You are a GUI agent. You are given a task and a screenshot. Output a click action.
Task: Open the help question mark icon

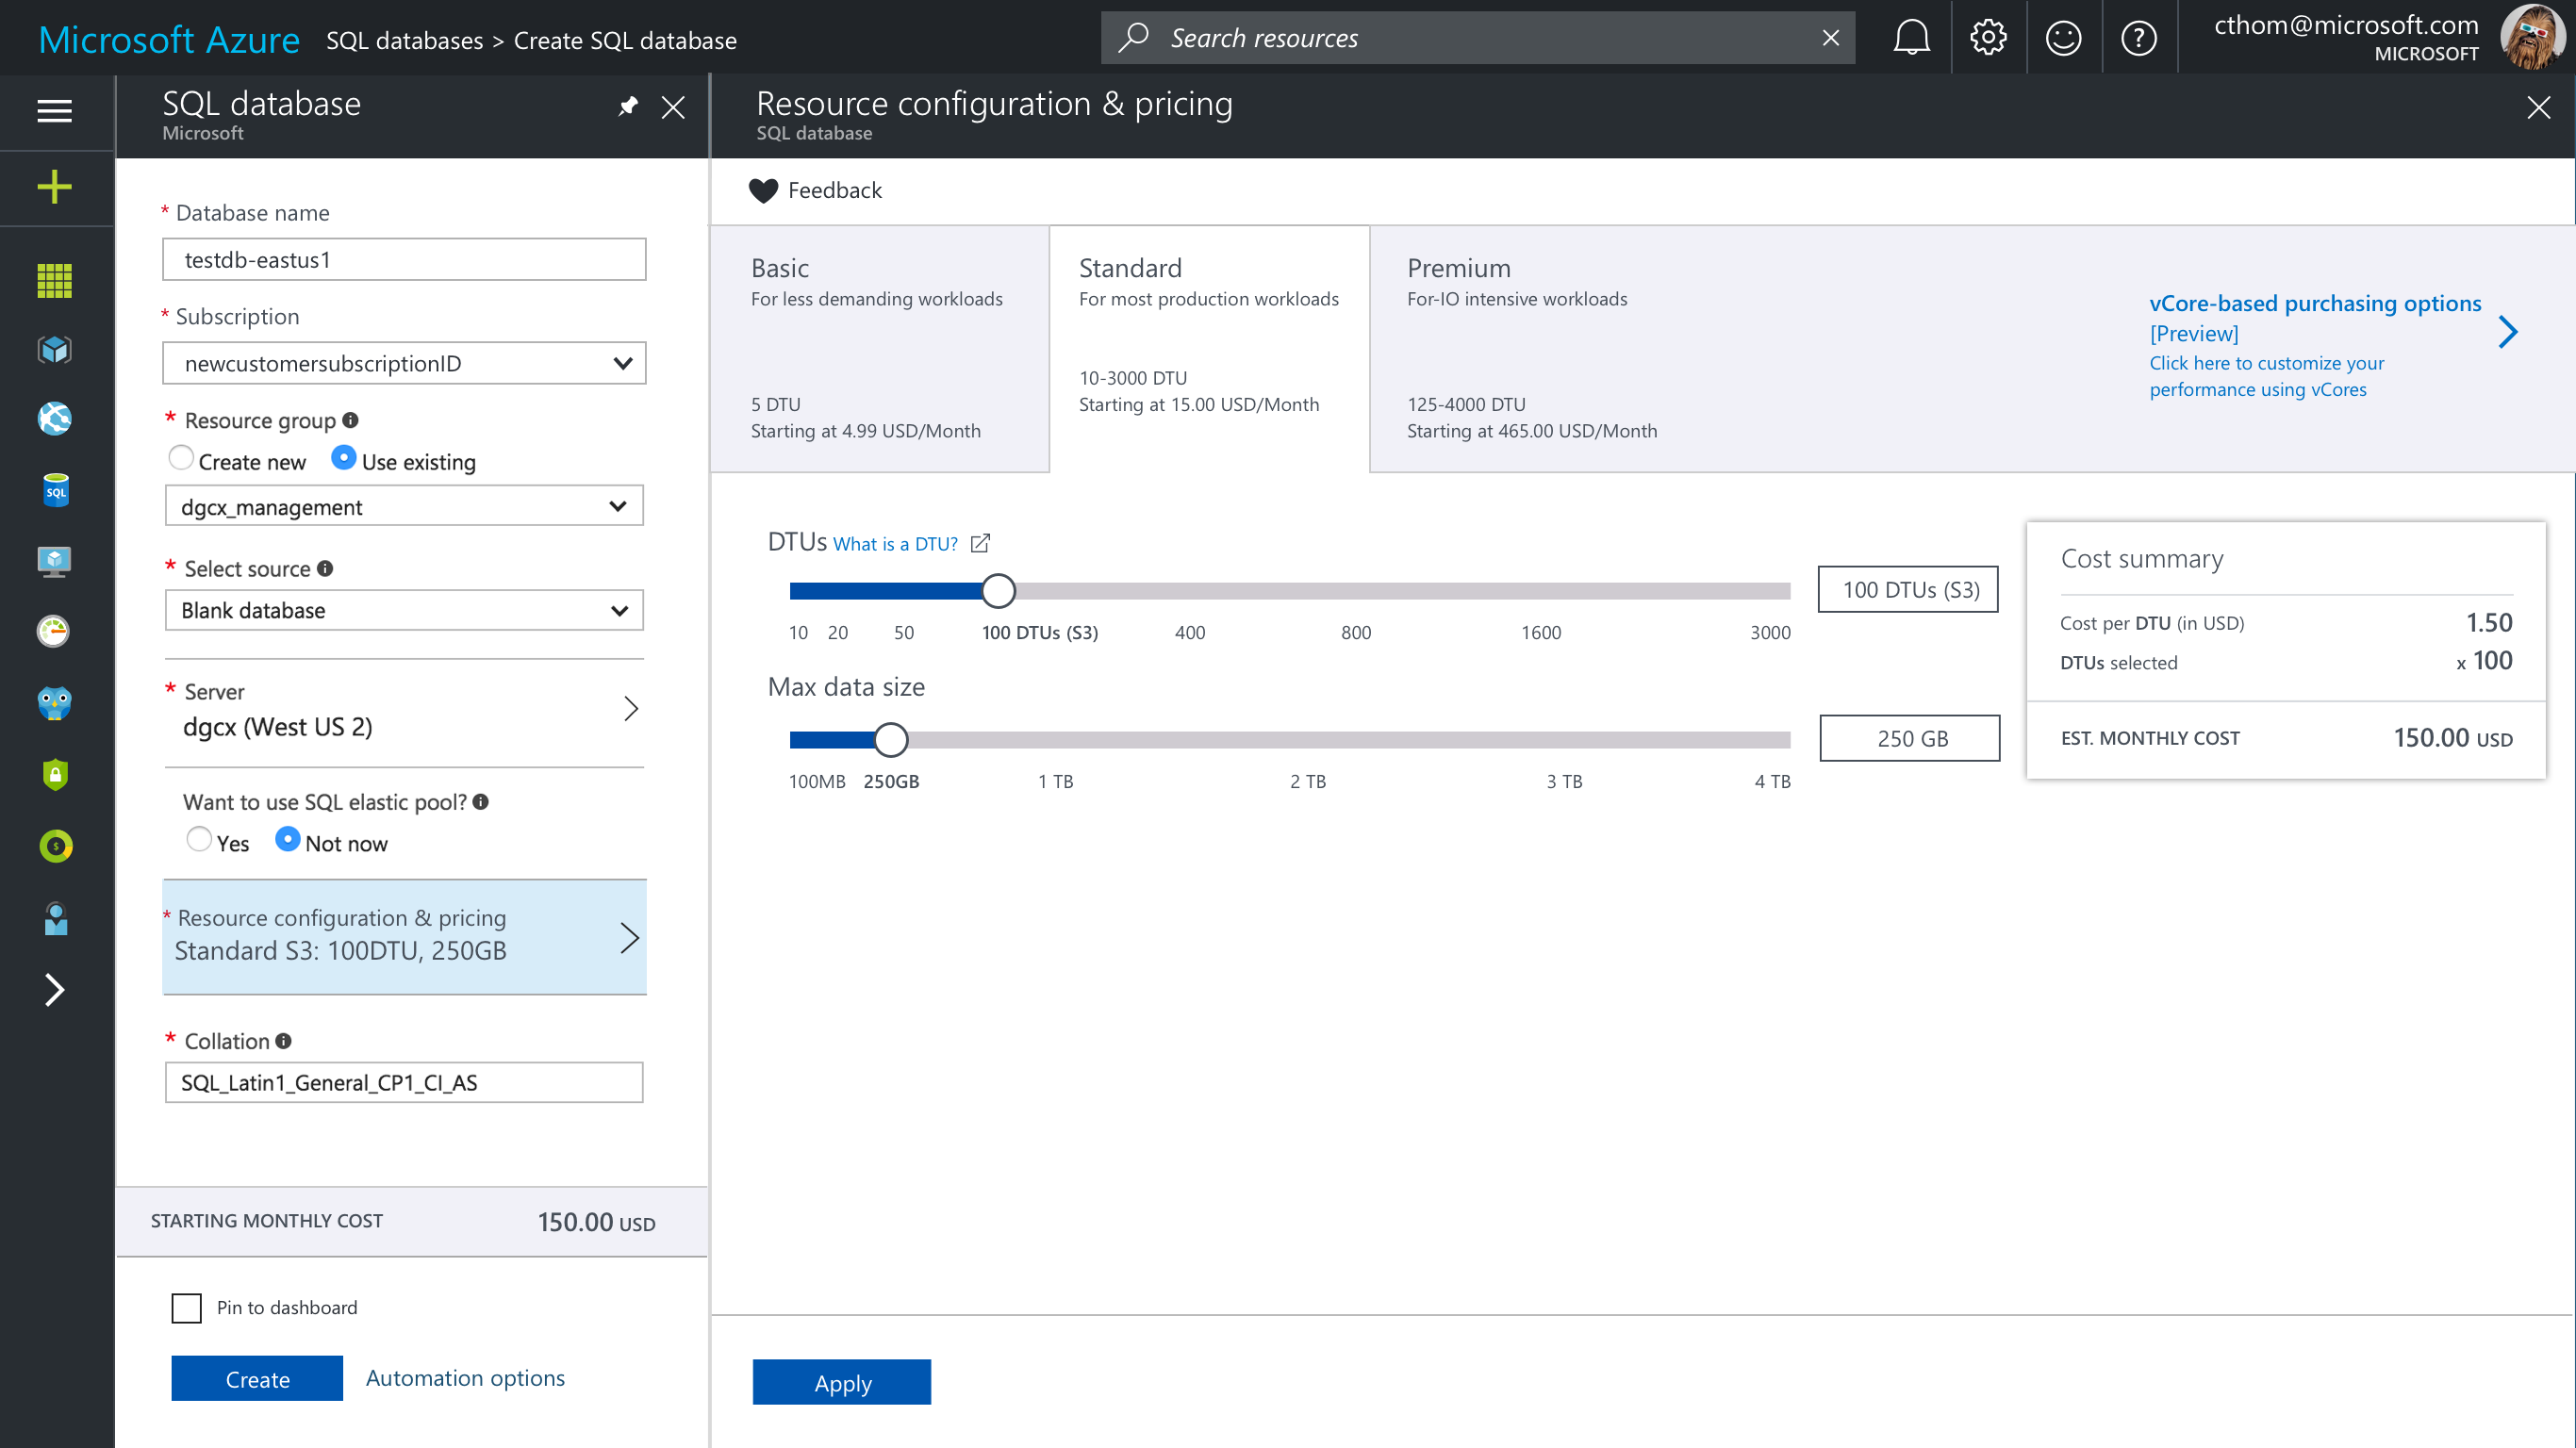click(x=2138, y=38)
